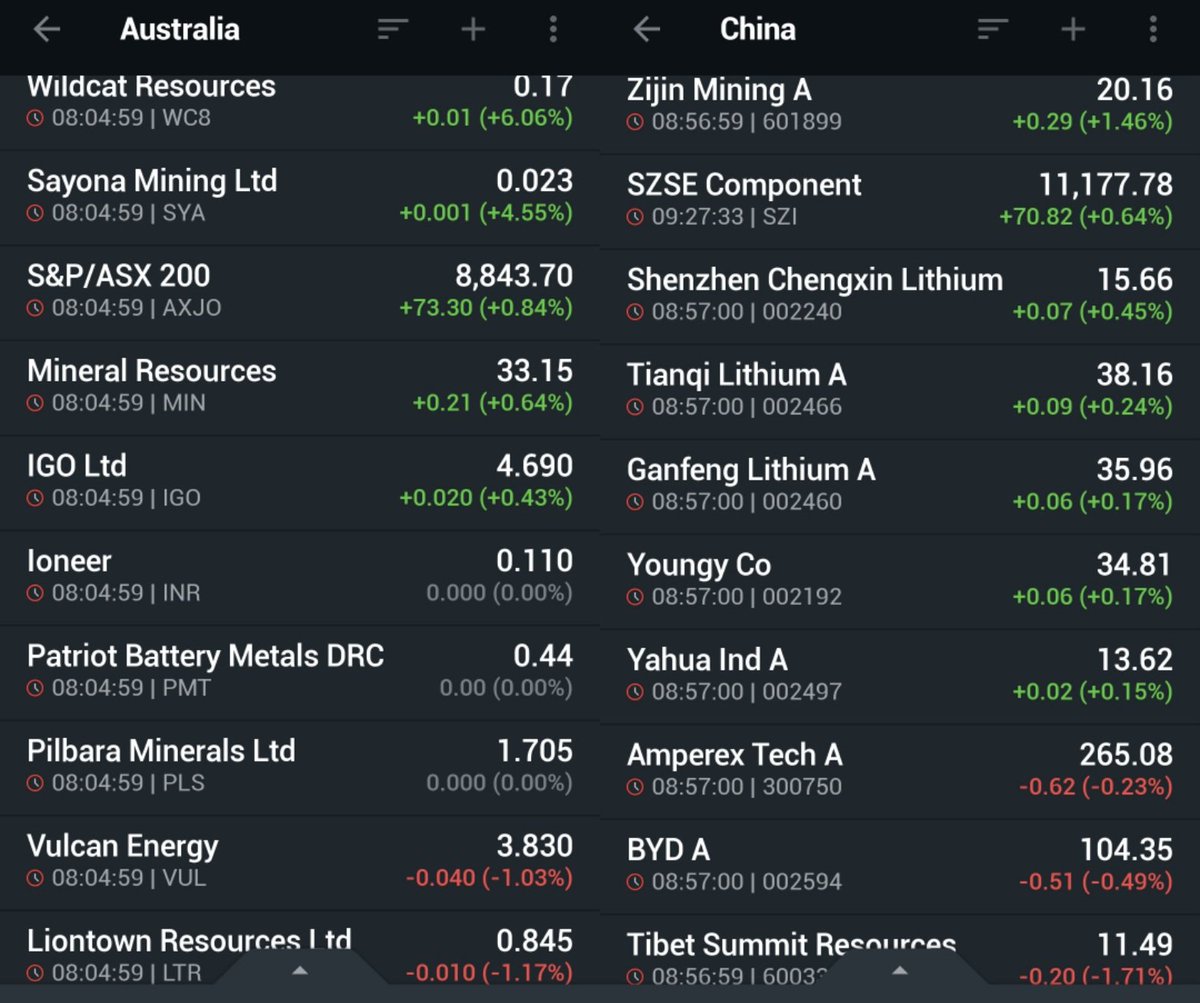Open sort settings for the China watchlist
This screenshot has height=1003, width=1200.
click(992, 29)
